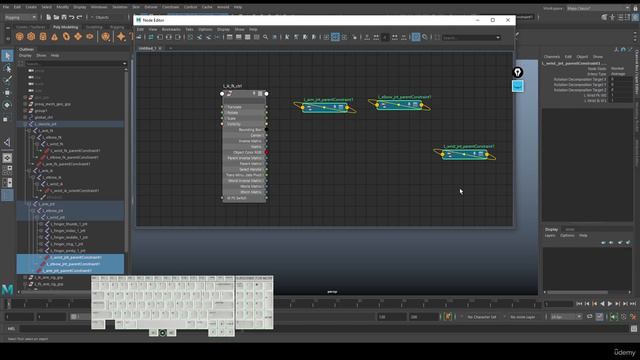This screenshot has width=640, height=360.
Task: Select the Untitled_1 tab in Node Editor
Action: pos(147,48)
